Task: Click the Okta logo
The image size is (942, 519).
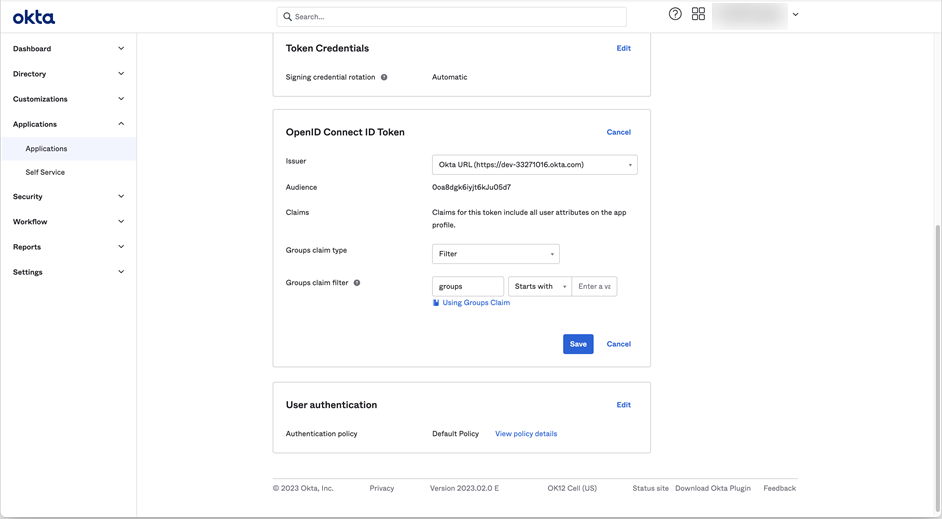Action: click(34, 17)
